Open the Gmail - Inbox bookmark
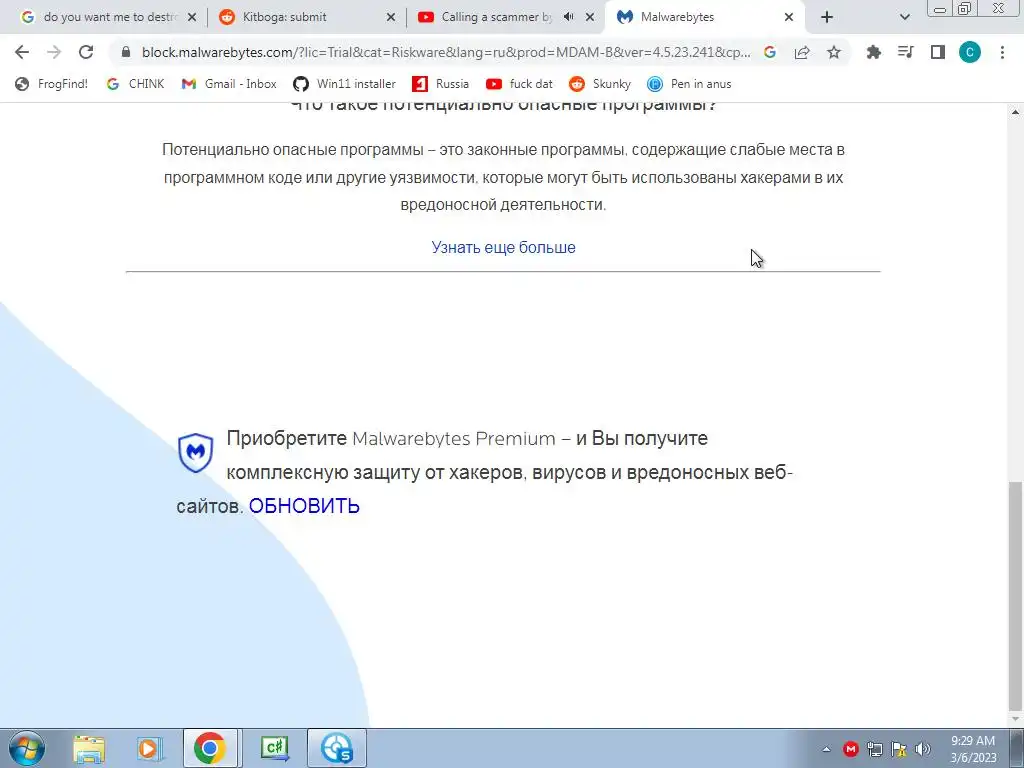This screenshot has width=1024, height=768. pos(229,84)
